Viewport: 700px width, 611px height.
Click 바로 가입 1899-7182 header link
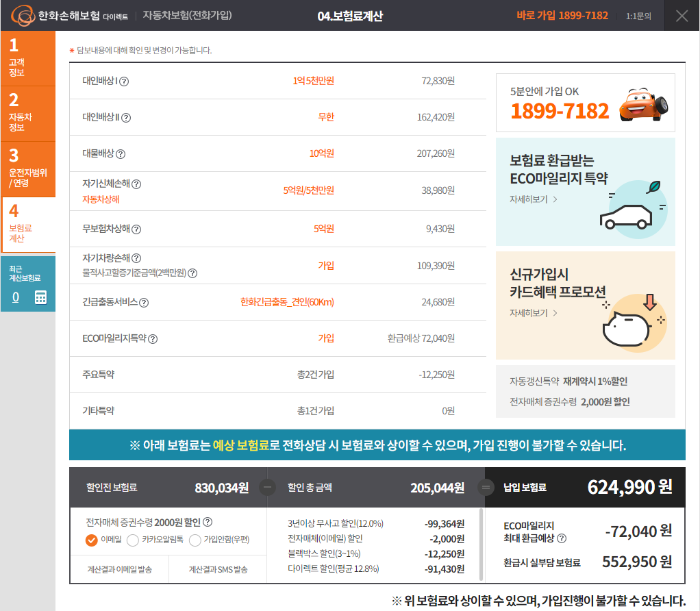point(562,16)
